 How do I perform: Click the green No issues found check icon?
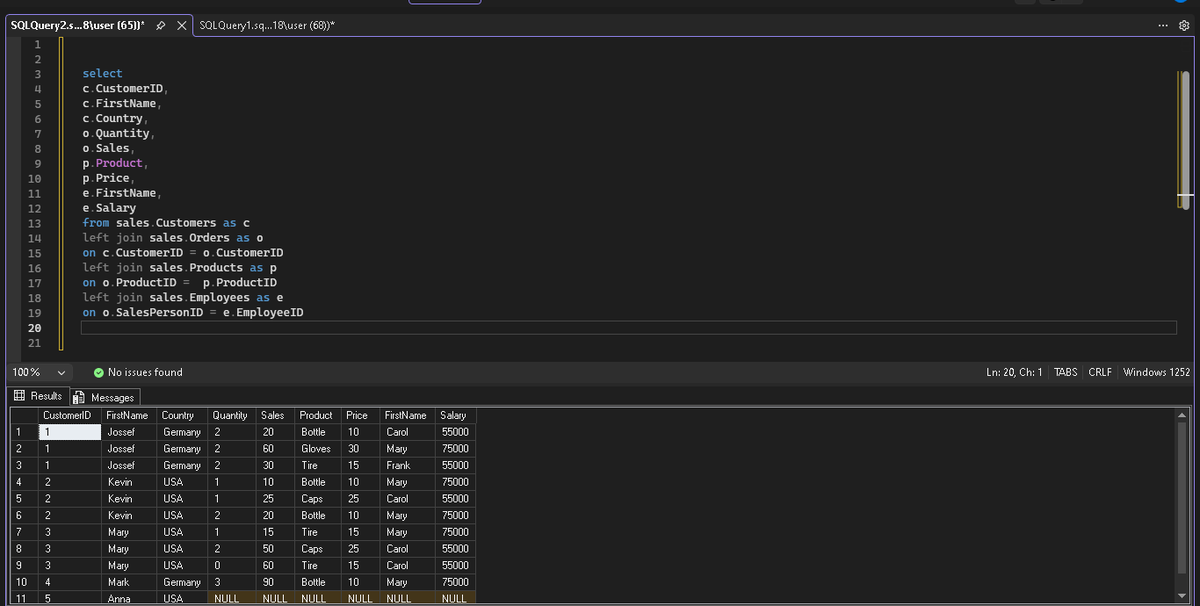coord(98,372)
